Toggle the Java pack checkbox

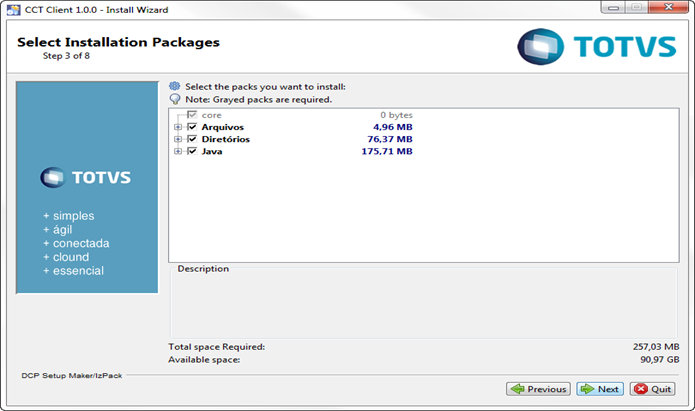192,151
